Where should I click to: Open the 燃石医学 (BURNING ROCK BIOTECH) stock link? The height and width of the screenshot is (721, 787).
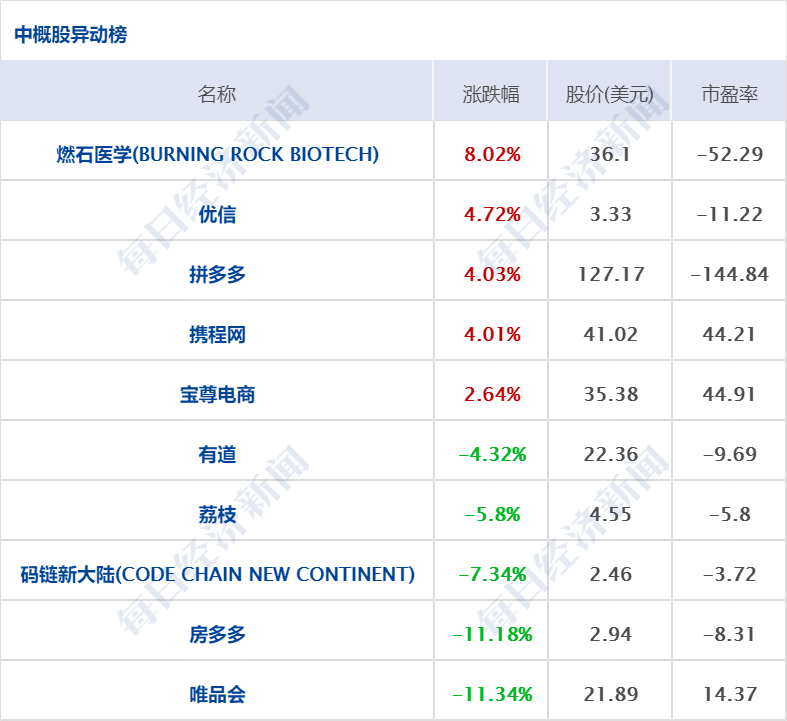point(217,154)
